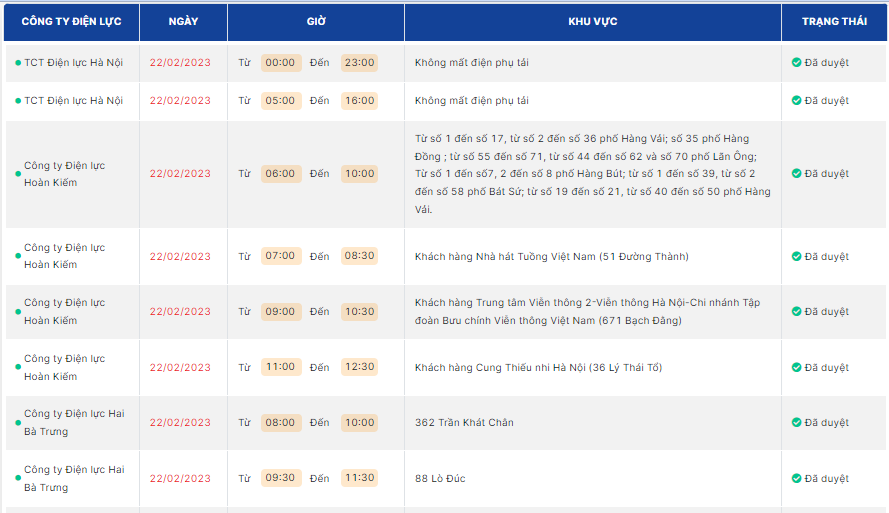Click the date 22/02/2023 in the 00:00 row
This screenshot has width=889, height=513.
pyautogui.click(x=180, y=62)
